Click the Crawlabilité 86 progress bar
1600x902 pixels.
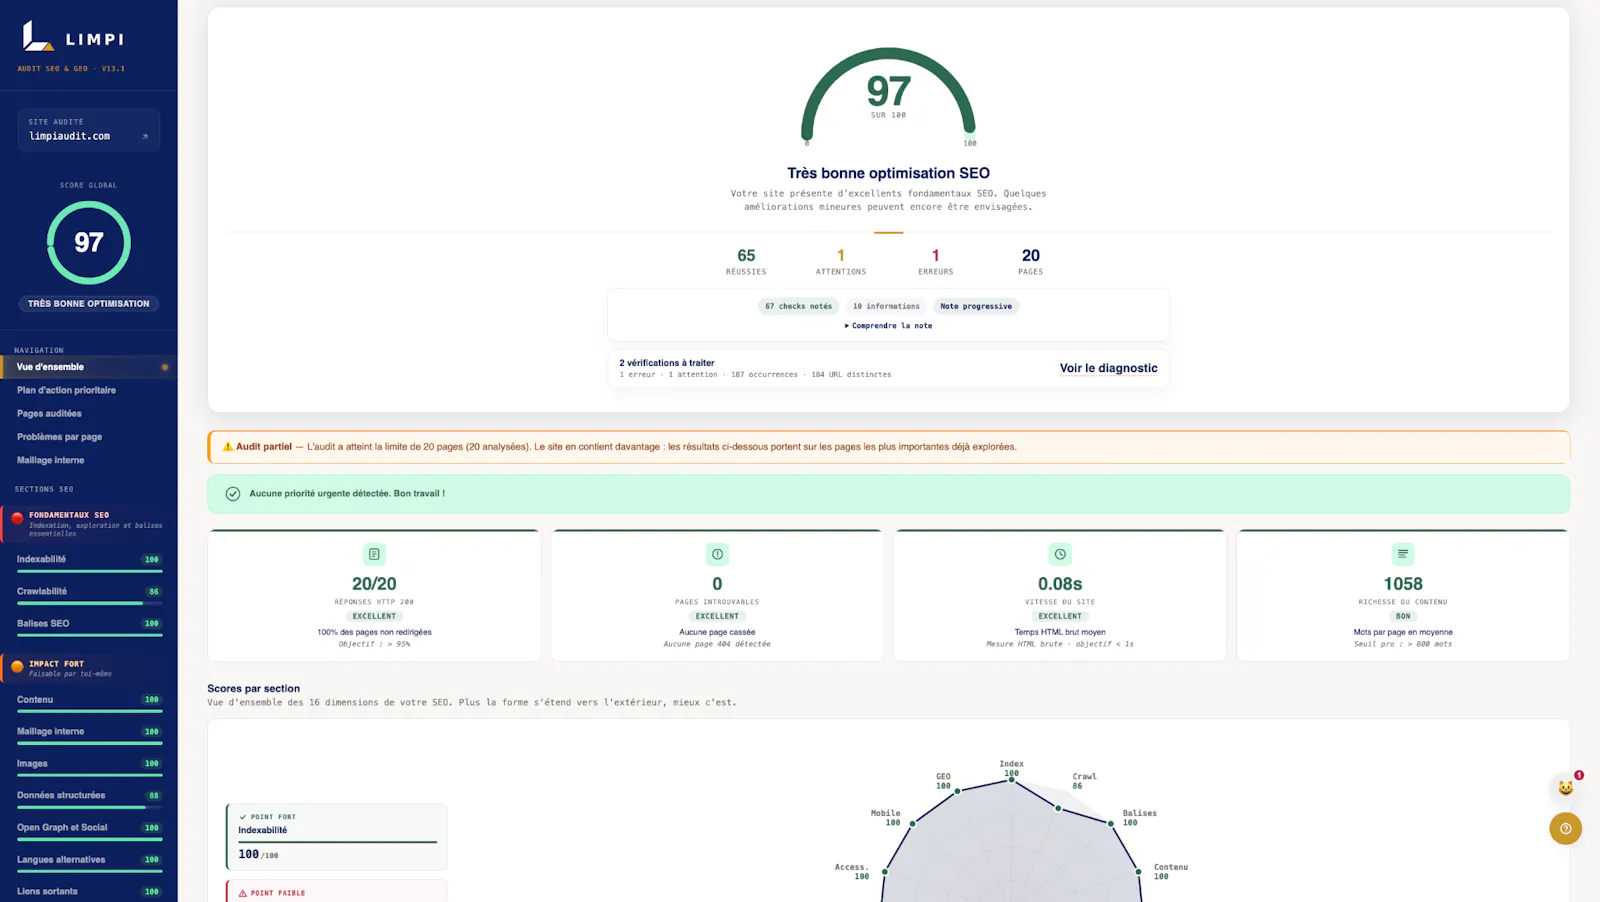(x=89, y=603)
